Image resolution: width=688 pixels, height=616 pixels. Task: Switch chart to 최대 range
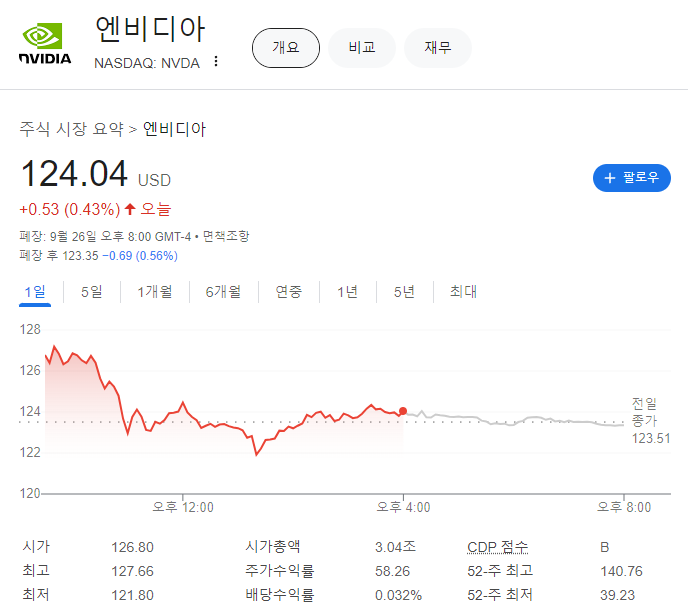[463, 292]
